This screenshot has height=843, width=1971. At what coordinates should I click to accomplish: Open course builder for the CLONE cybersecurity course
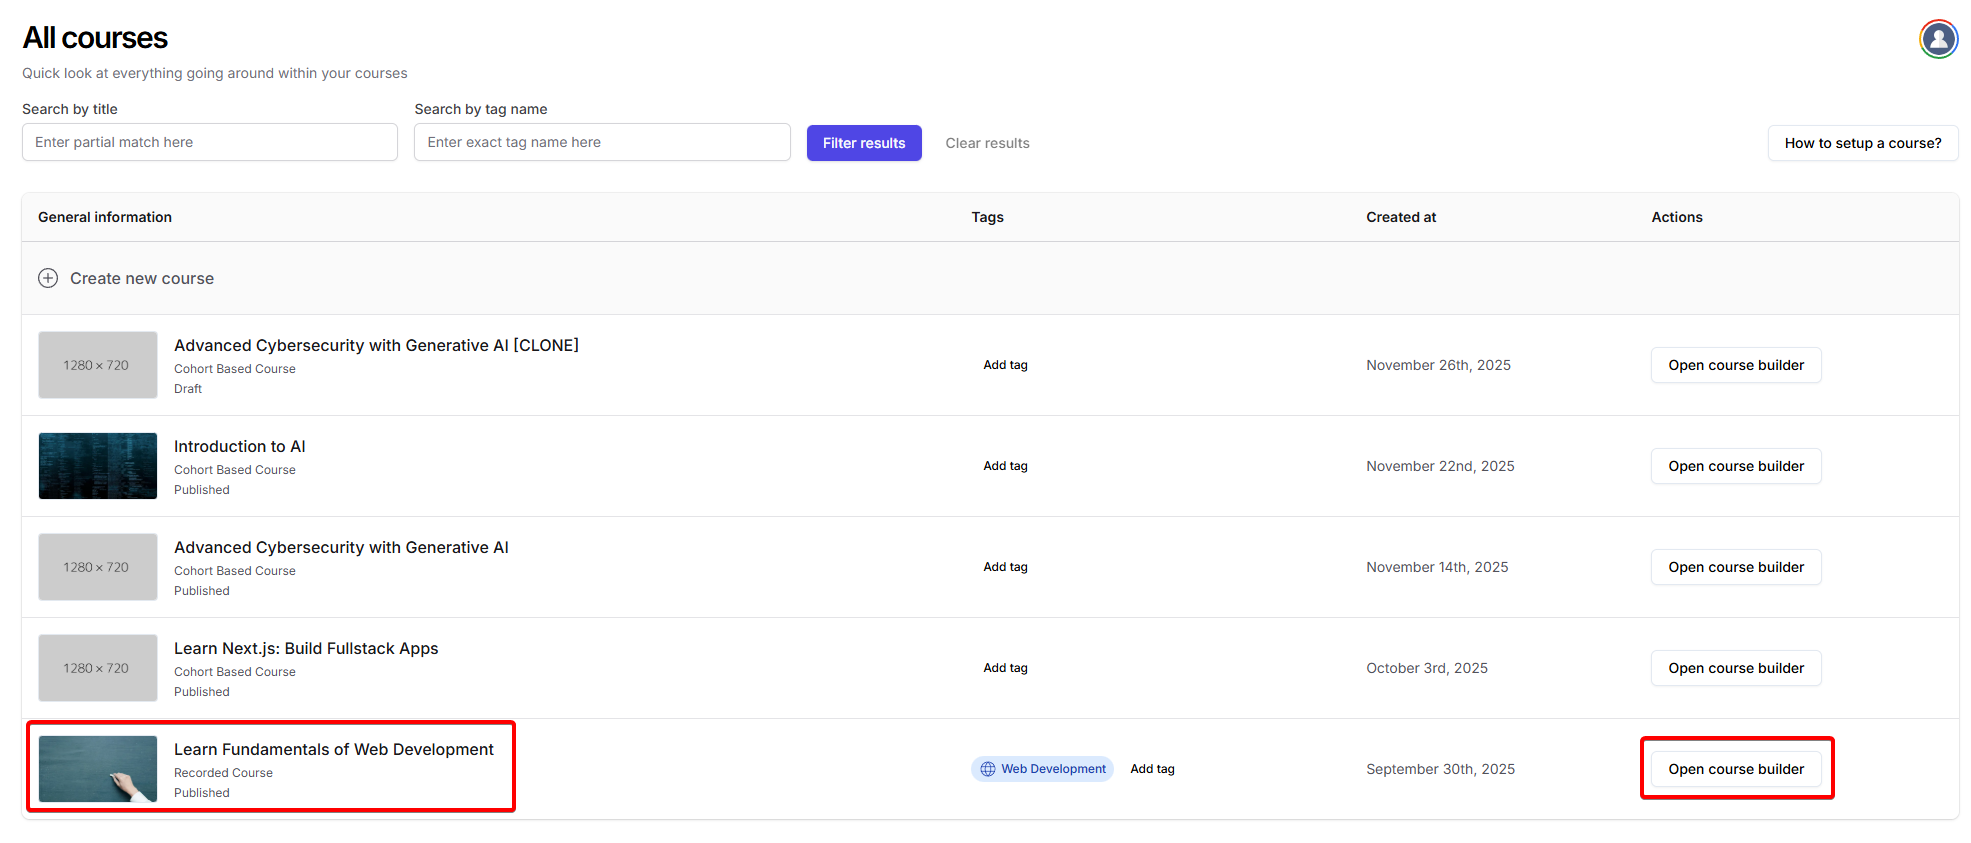click(x=1735, y=365)
